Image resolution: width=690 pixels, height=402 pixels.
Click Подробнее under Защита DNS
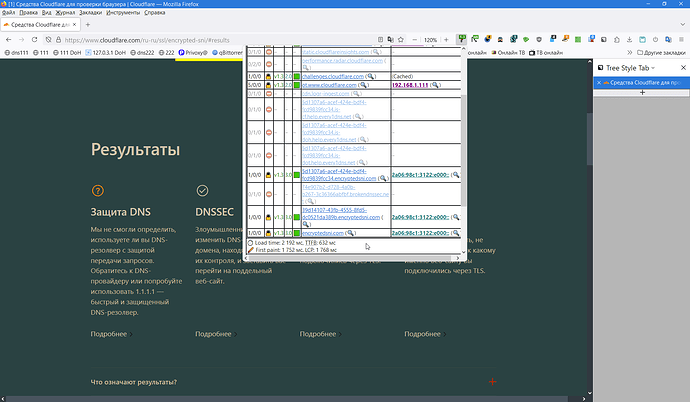111,334
